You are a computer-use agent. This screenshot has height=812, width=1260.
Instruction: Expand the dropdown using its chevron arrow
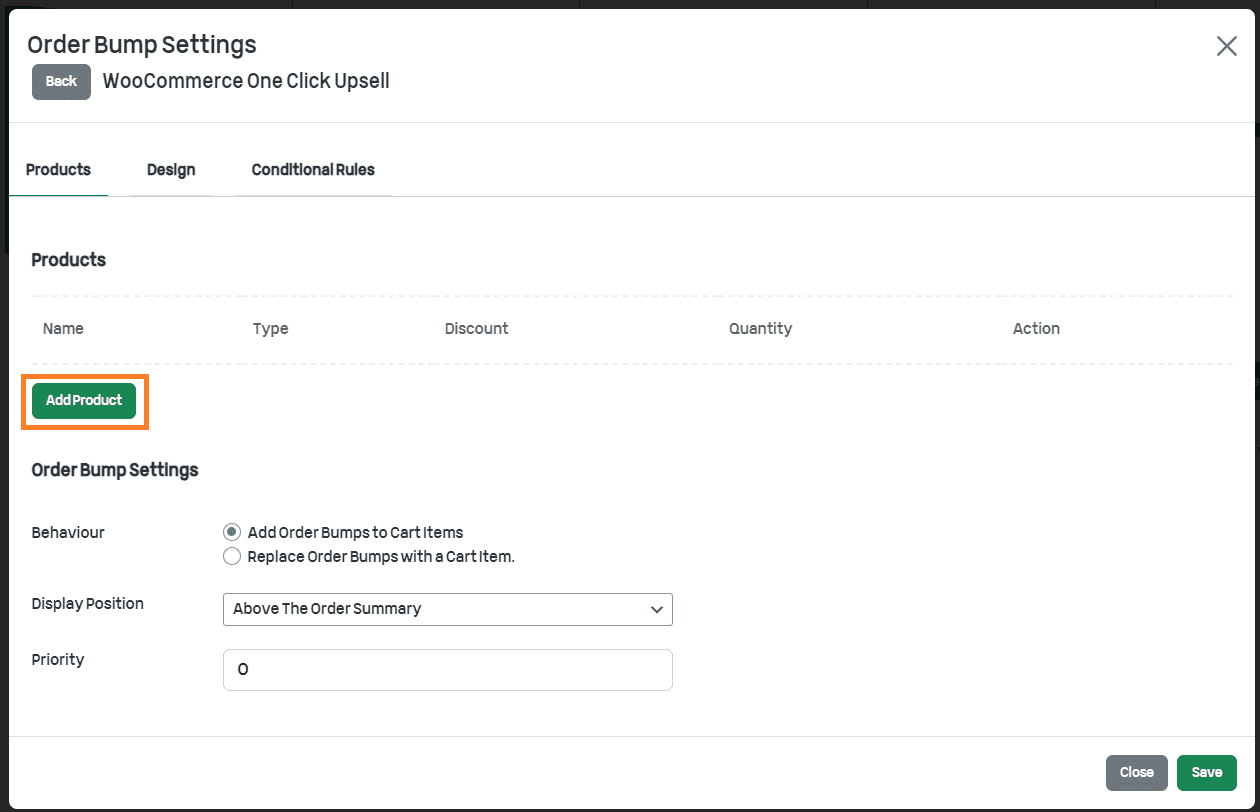(656, 609)
